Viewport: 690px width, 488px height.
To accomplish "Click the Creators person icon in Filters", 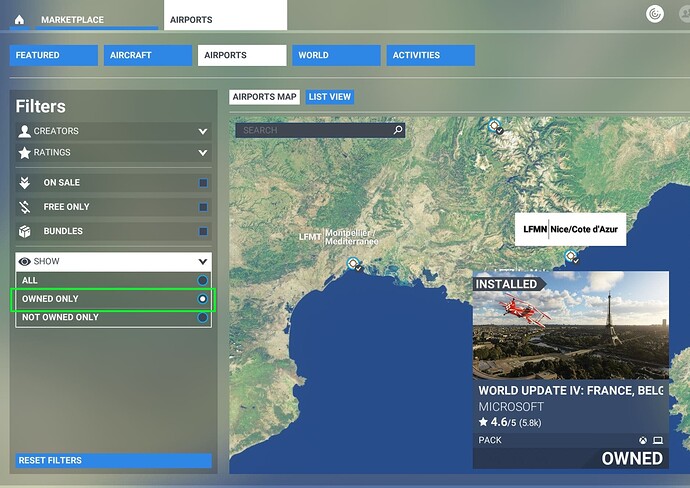I will tap(25, 131).
